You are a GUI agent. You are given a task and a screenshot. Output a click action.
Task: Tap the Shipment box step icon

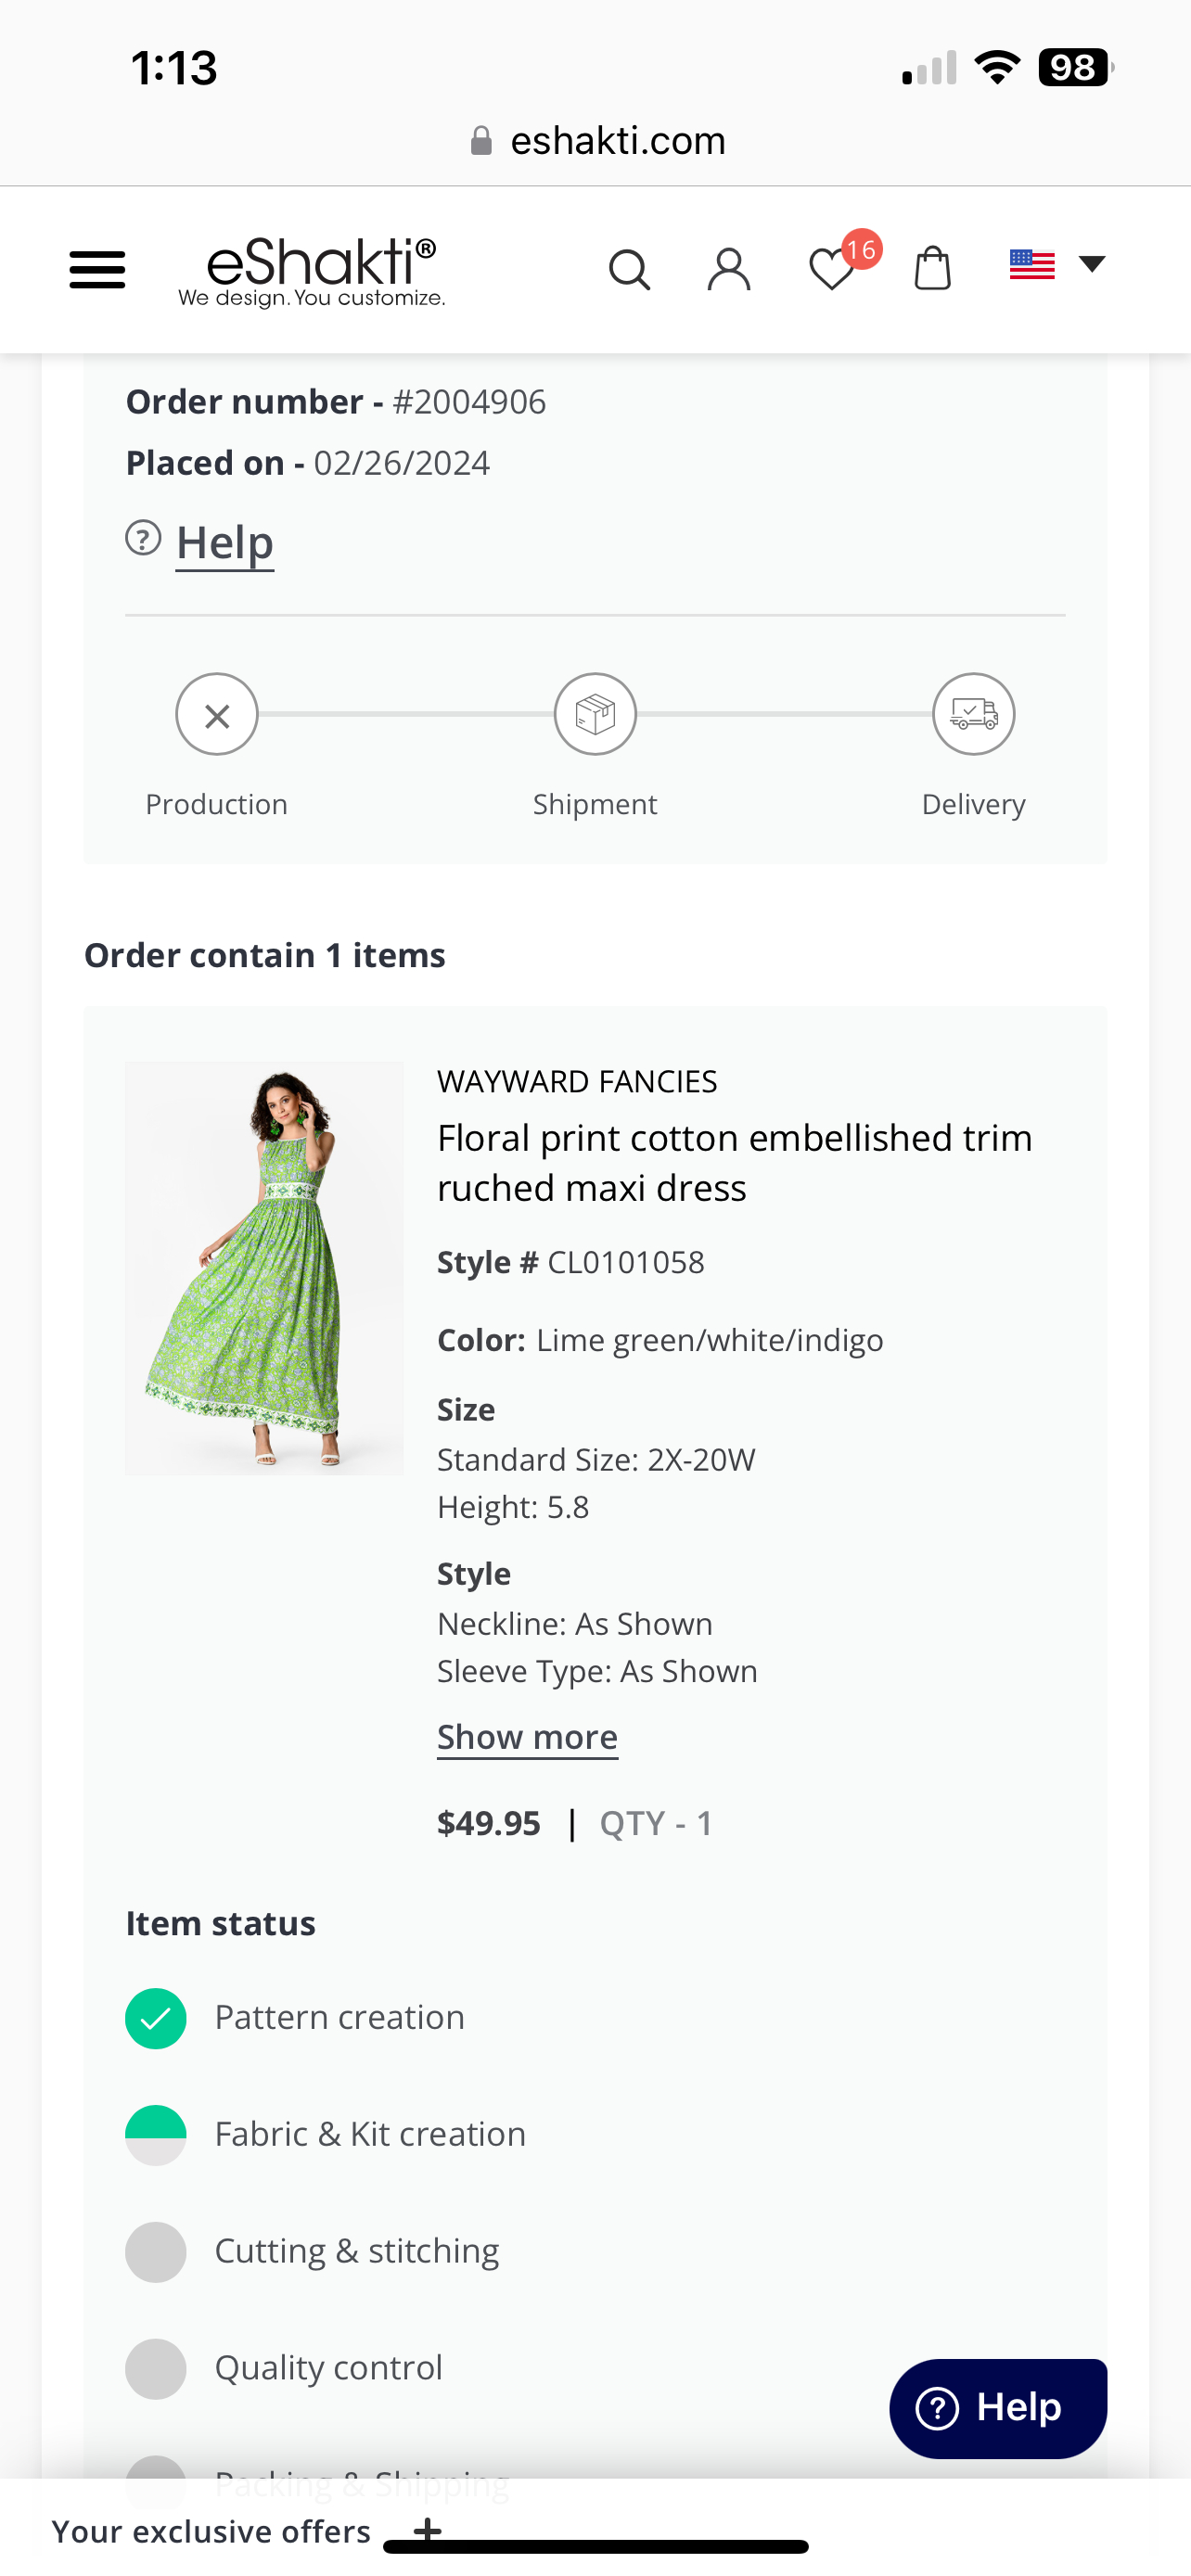tap(595, 715)
